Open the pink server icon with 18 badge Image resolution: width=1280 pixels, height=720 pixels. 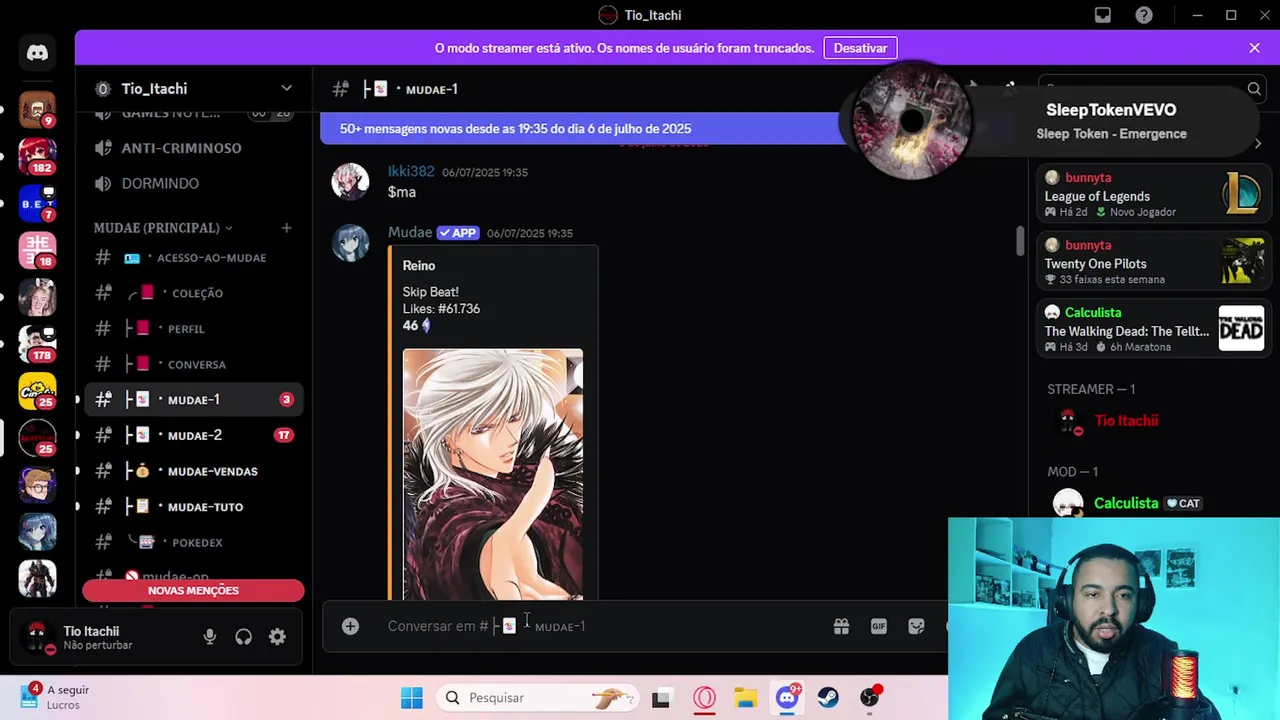coord(37,250)
